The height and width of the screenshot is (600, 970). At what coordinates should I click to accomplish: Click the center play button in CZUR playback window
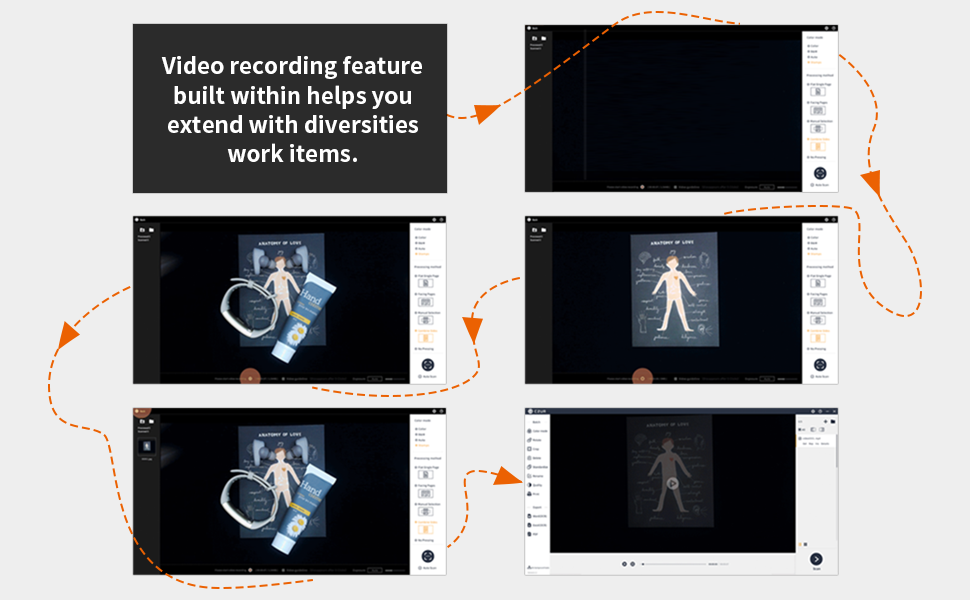click(672, 484)
